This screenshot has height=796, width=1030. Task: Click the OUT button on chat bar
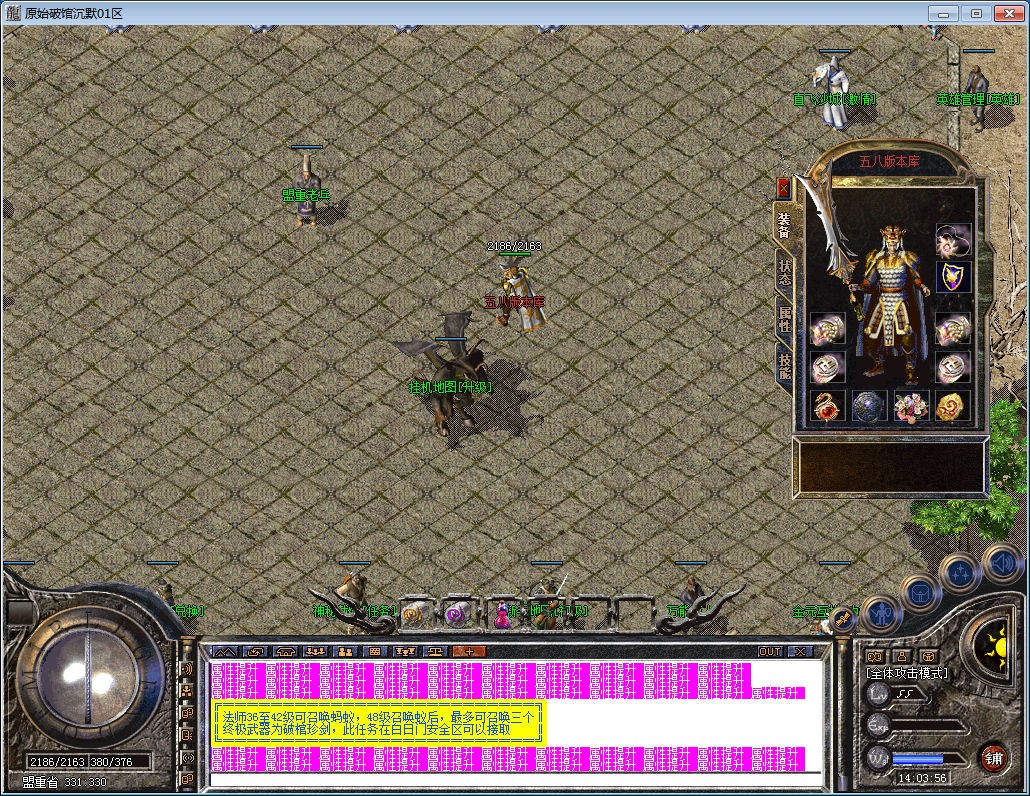pos(770,652)
